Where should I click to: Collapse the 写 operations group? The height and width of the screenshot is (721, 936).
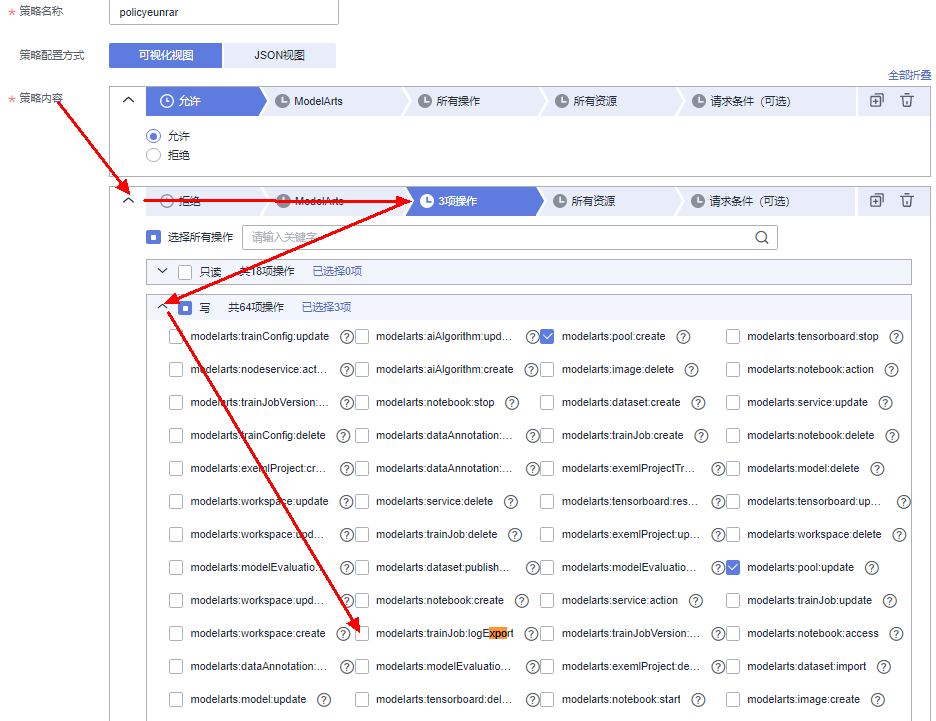tap(162, 306)
